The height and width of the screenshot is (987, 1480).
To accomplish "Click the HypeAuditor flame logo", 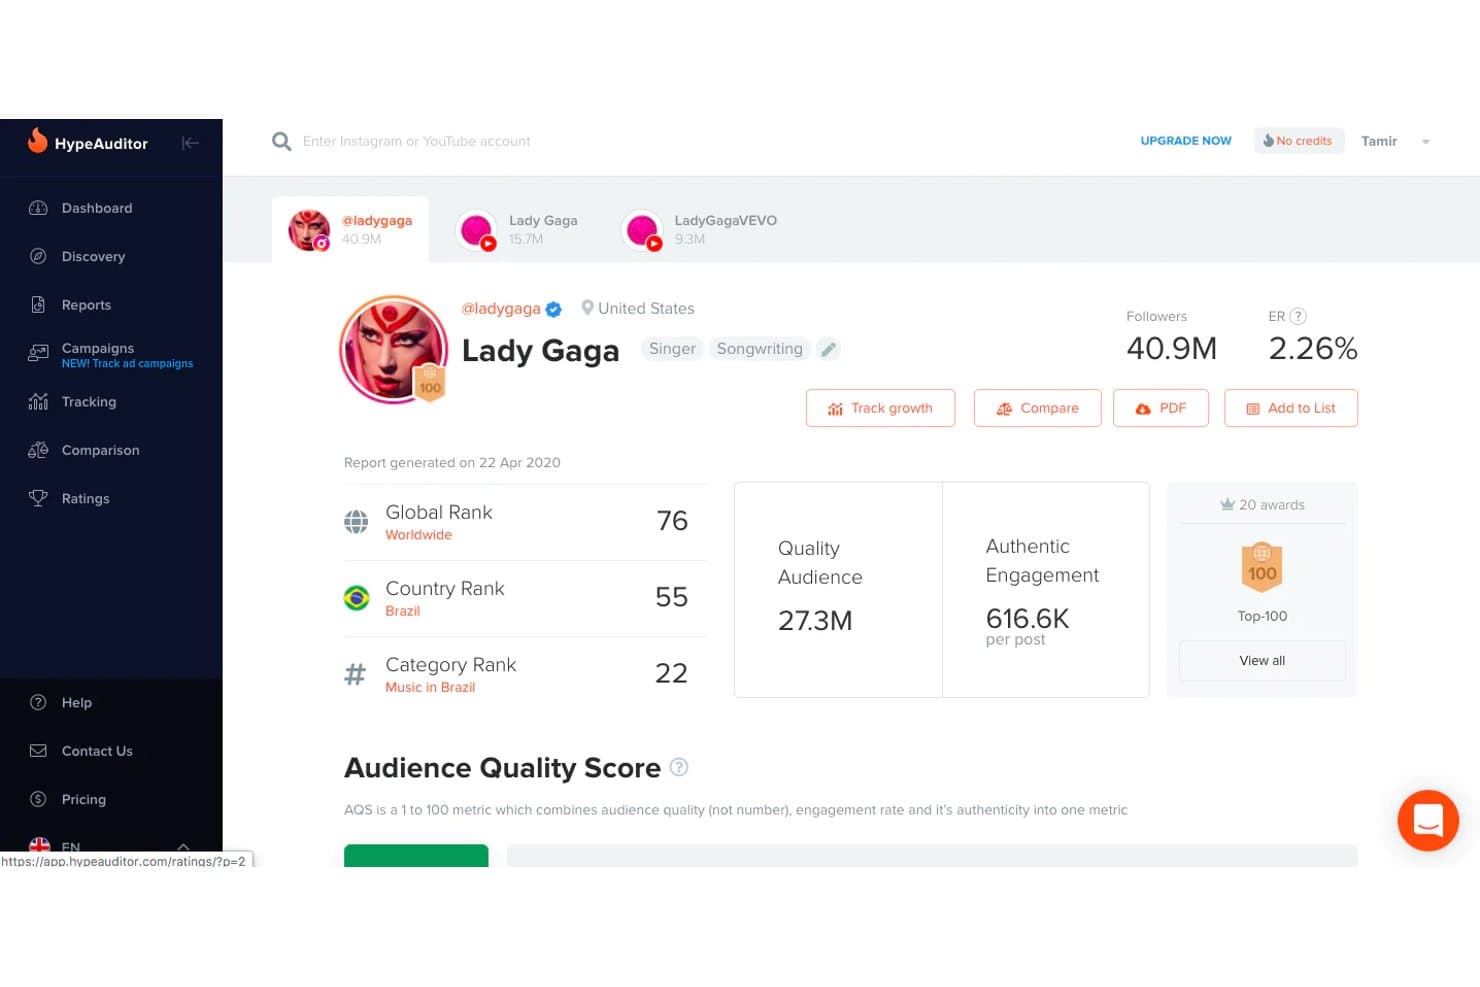I will [38, 141].
